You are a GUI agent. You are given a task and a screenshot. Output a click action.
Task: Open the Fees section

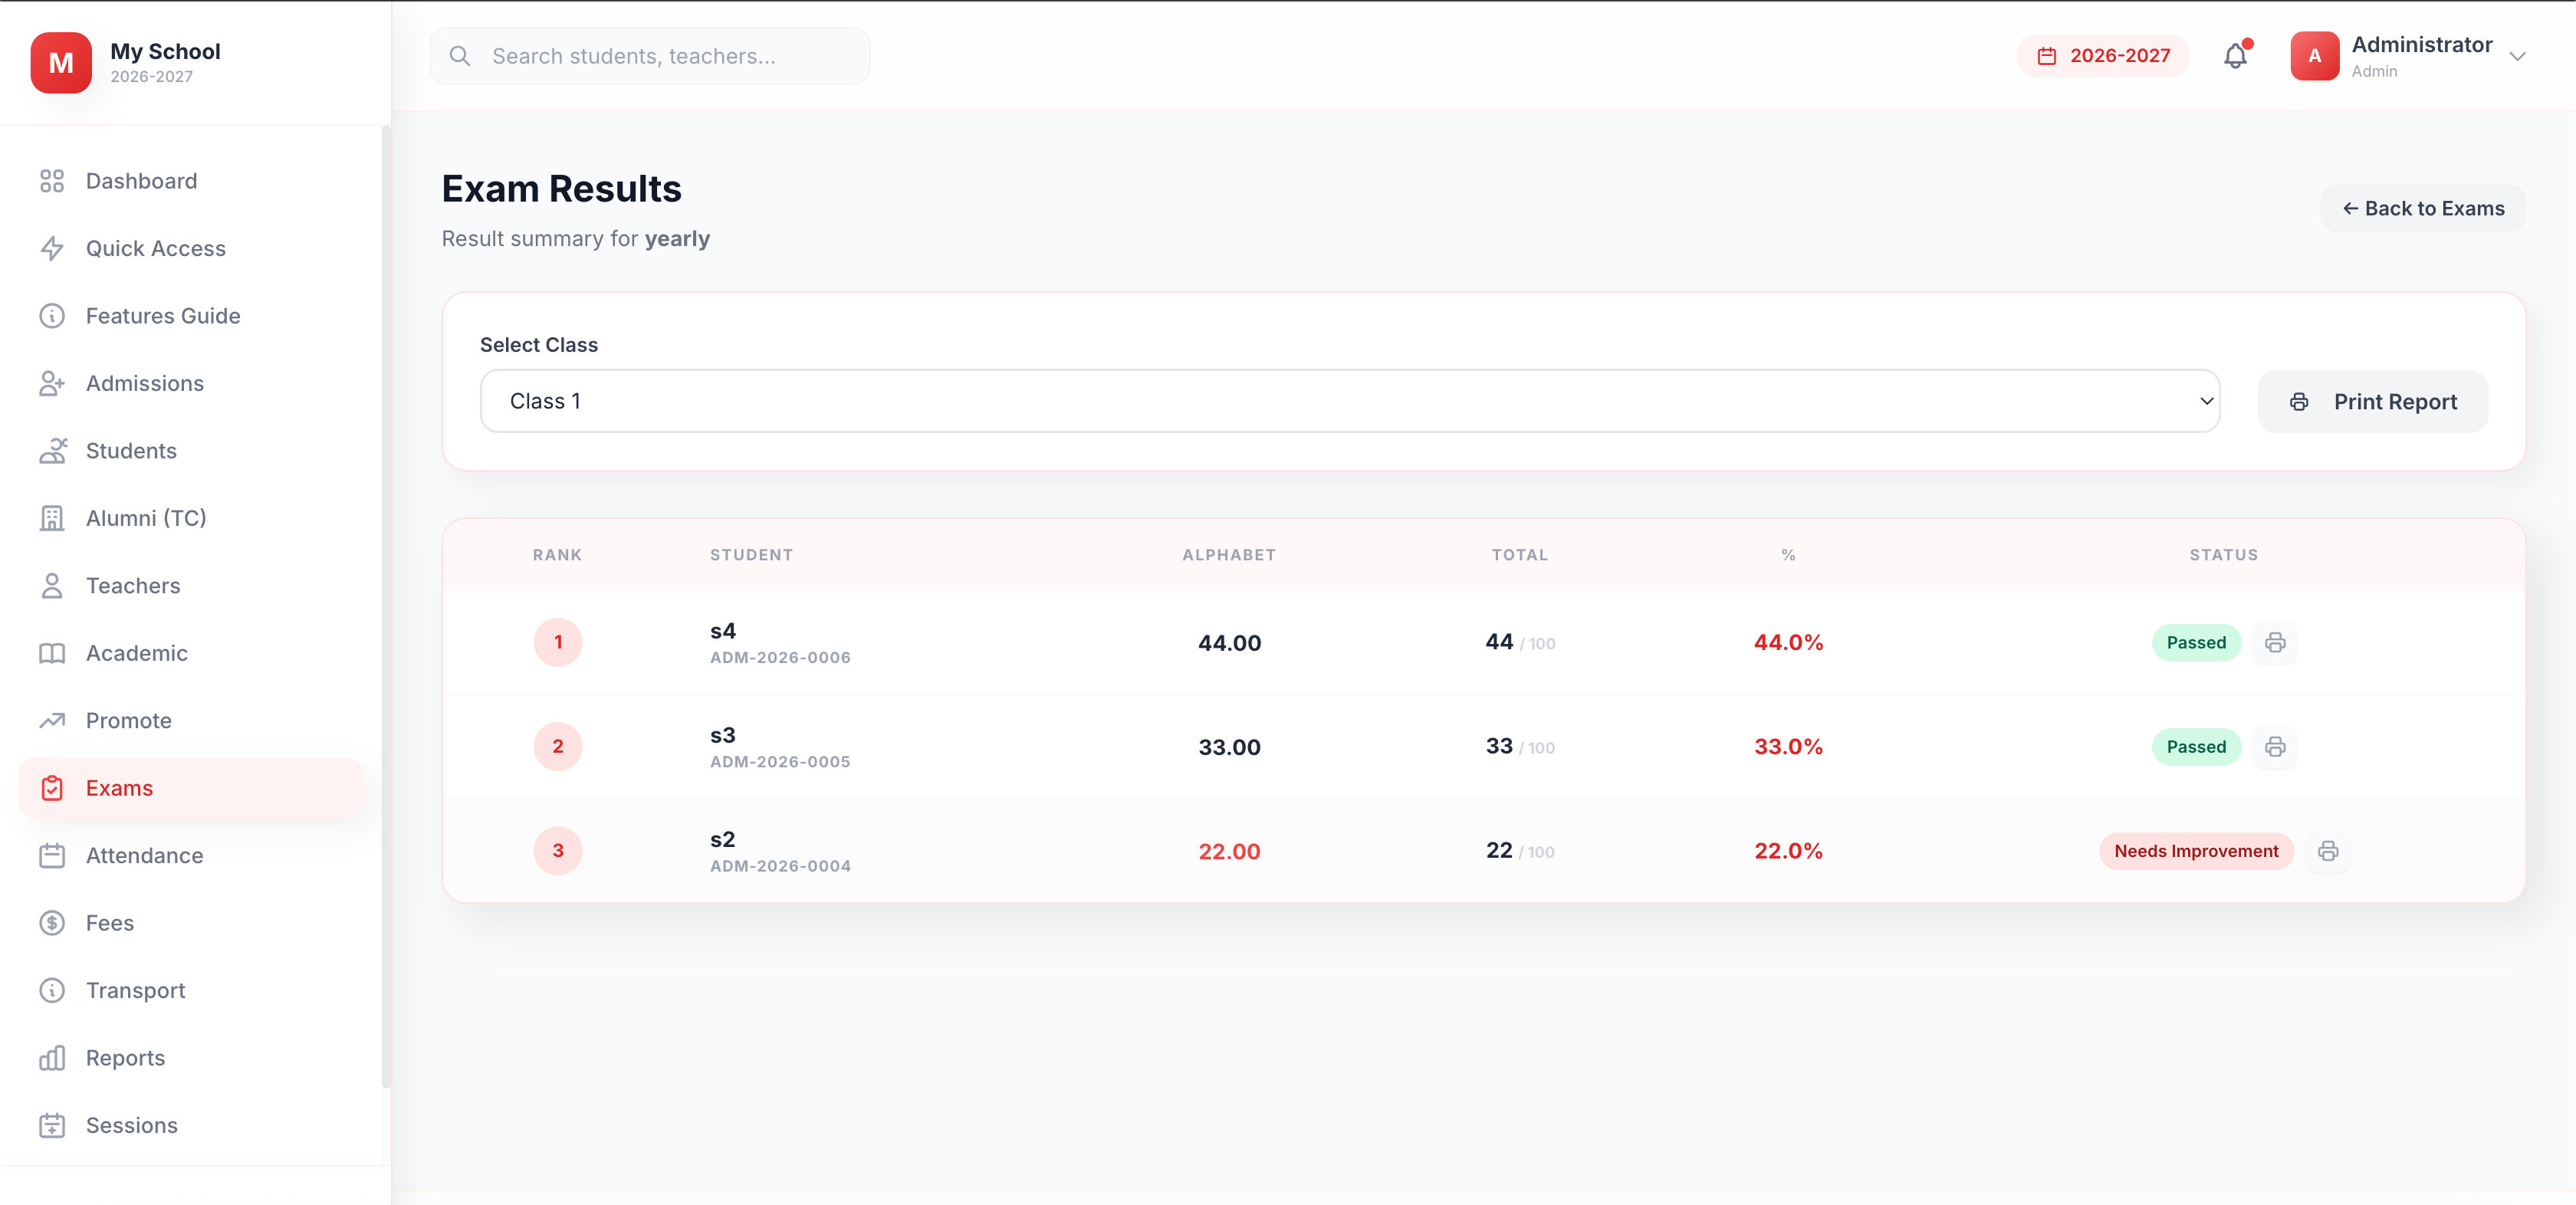tap(109, 923)
